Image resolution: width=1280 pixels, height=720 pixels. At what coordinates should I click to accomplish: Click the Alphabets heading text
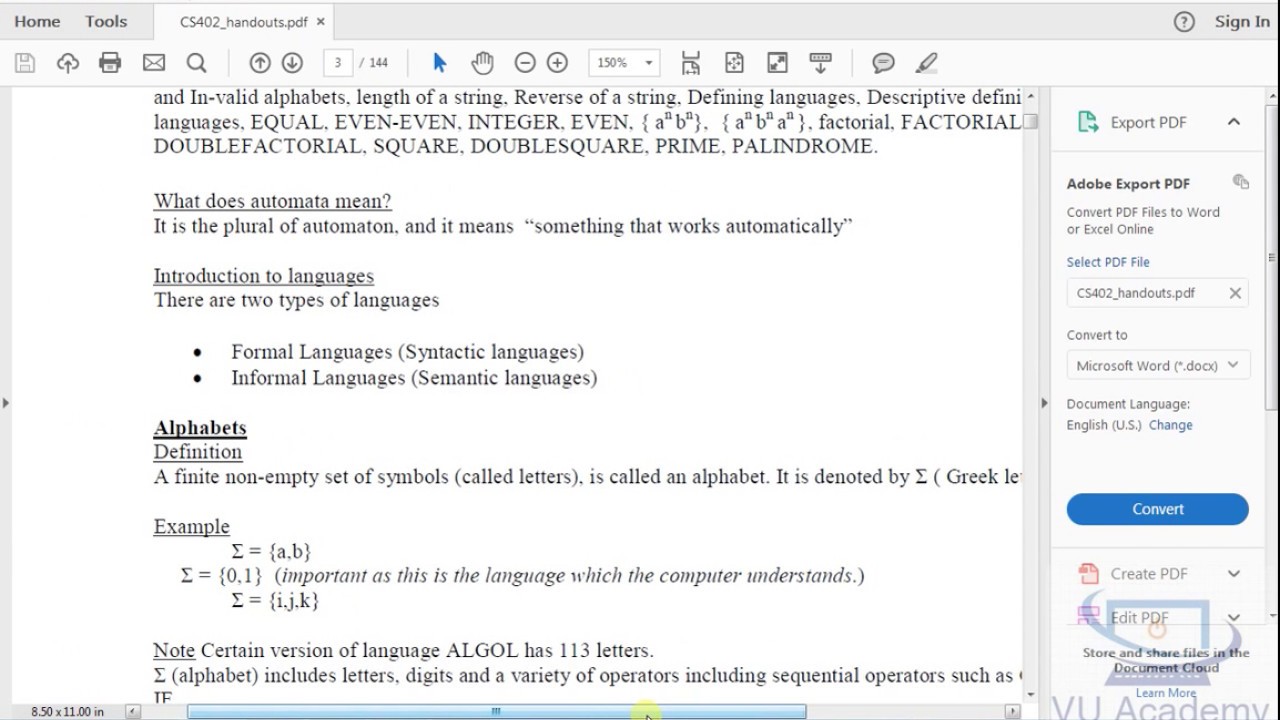click(200, 428)
